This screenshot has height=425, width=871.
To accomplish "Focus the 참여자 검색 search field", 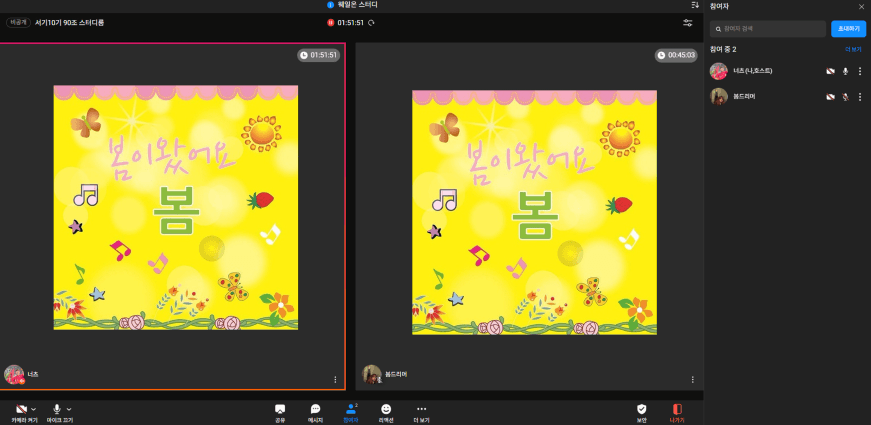I will click(x=768, y=29).
